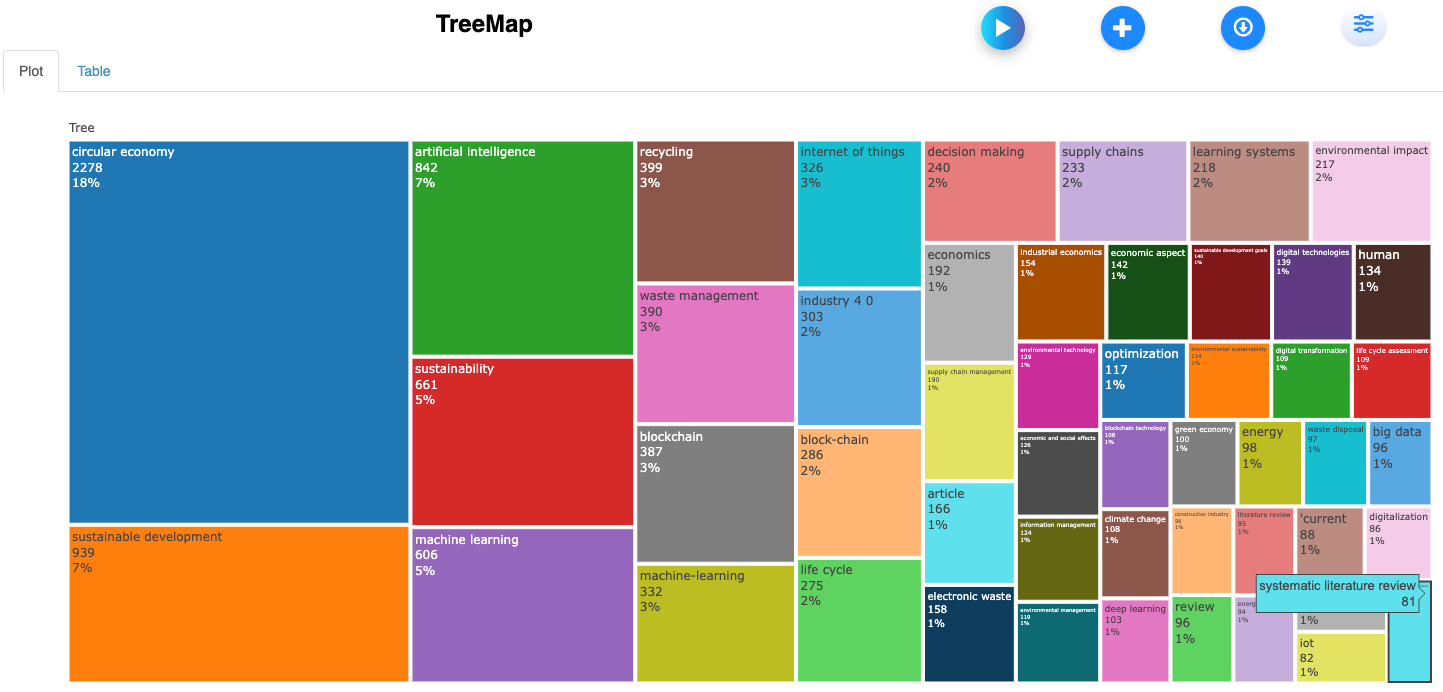Click the internet of things block
Screen dimensions: 1443x692
pos(859,213)
